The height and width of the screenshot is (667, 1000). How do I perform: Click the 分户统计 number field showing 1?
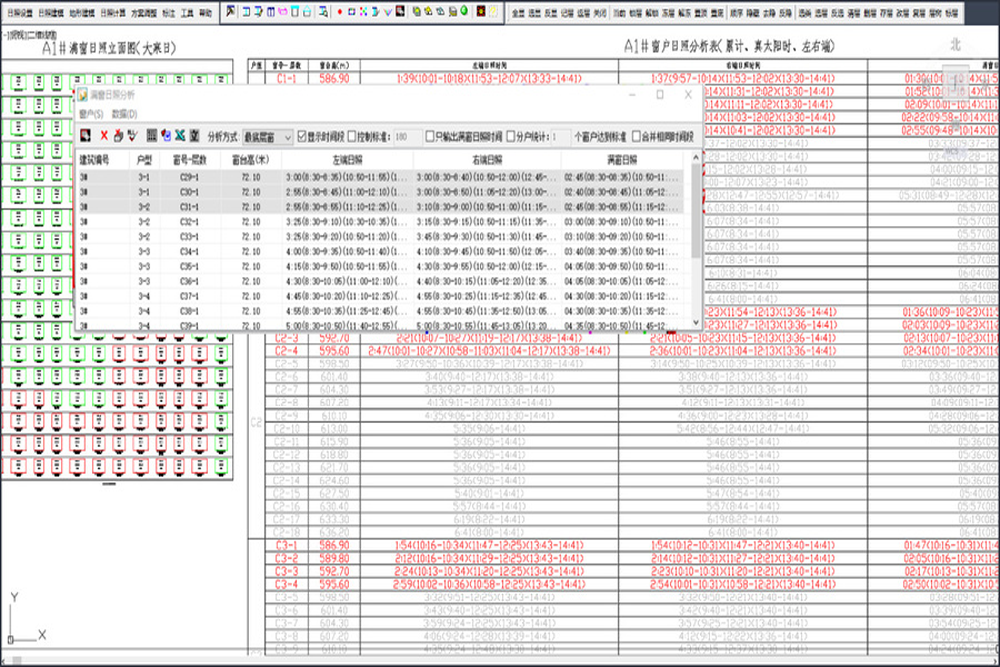(560, 137)
